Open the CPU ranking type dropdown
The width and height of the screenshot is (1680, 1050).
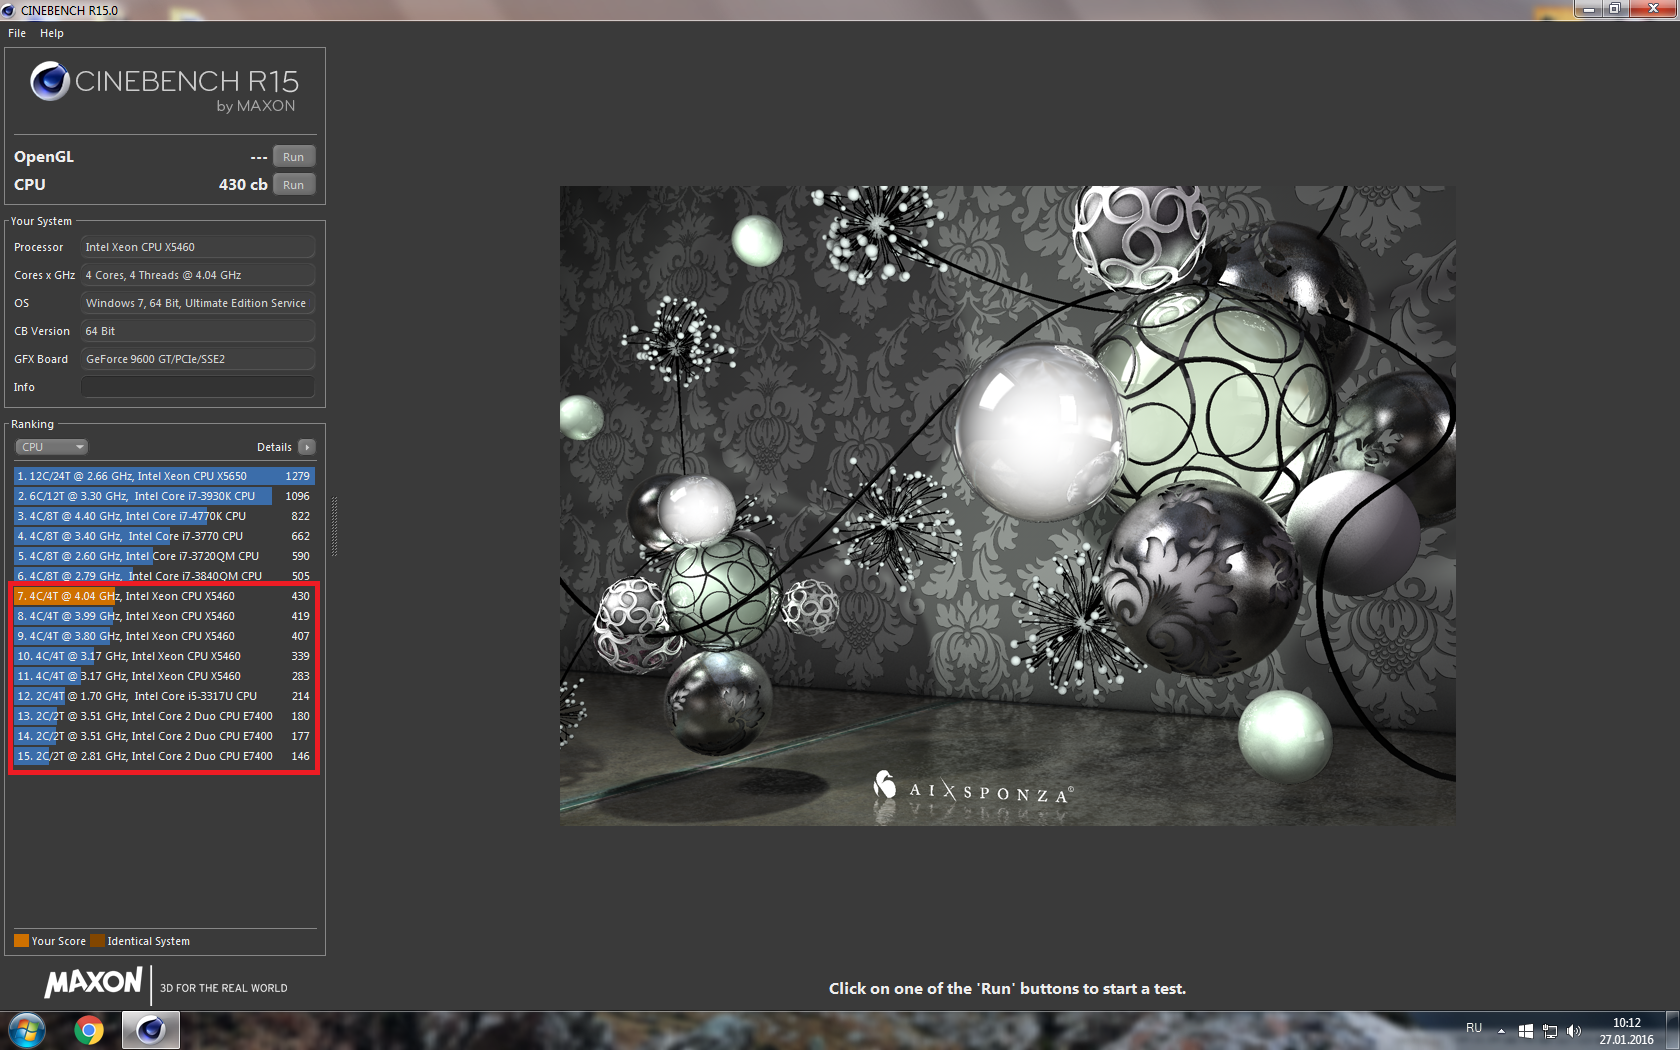click(52, 447)
